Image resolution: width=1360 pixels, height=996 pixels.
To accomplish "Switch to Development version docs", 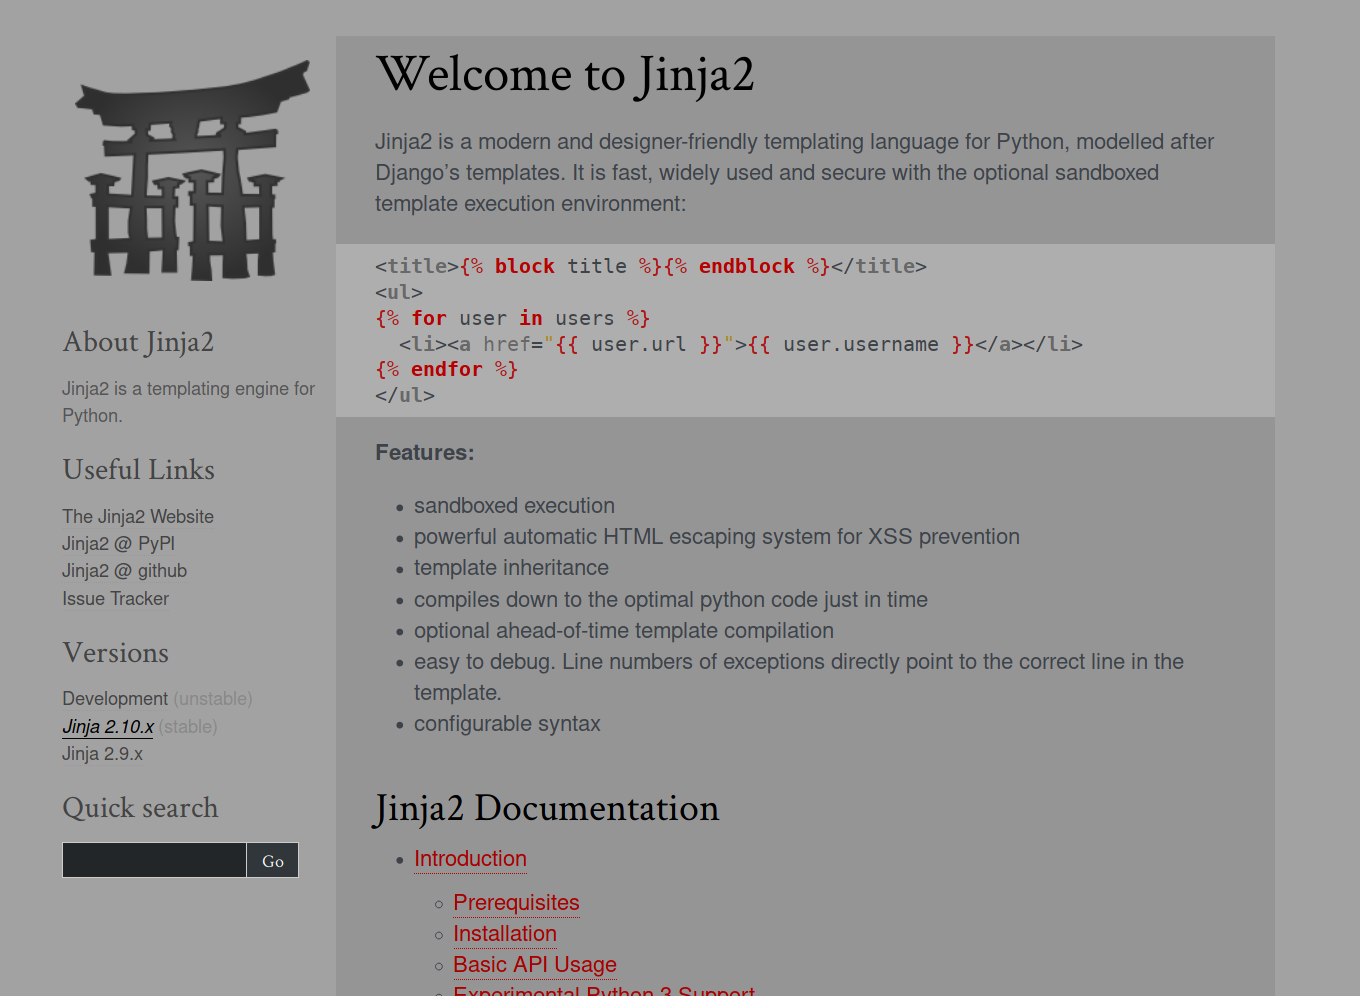I will [115, 699].
